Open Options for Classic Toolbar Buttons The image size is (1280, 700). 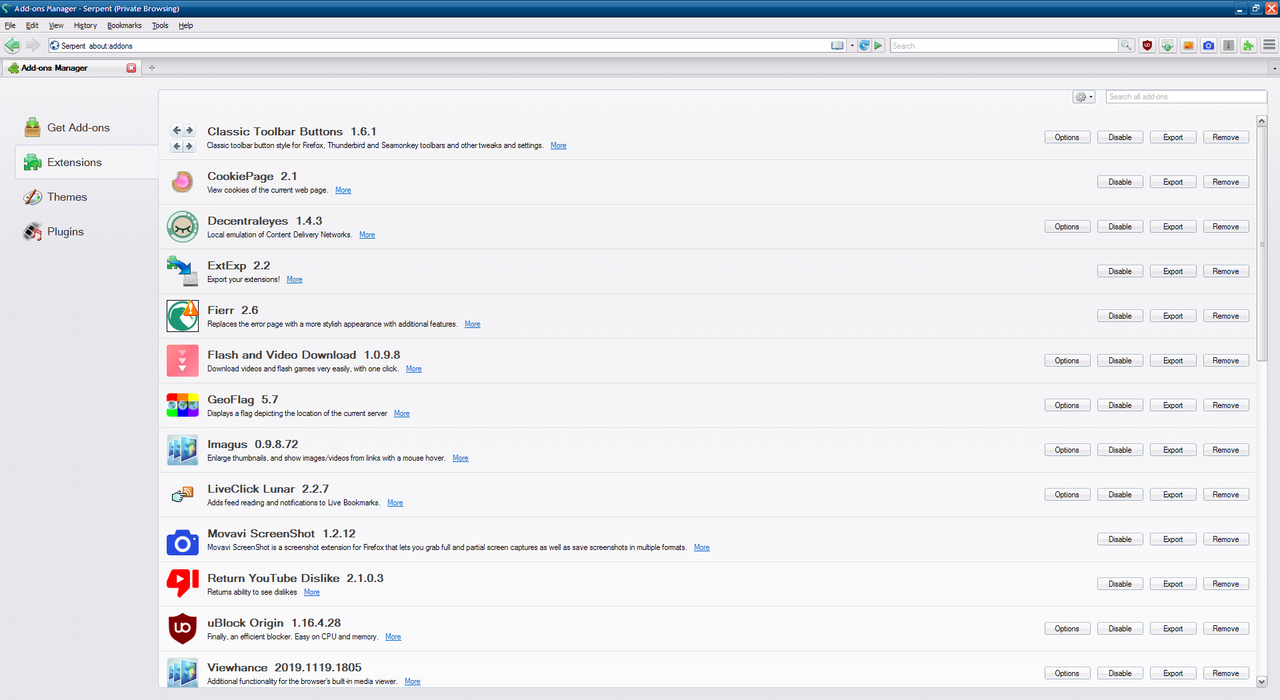1067,138
